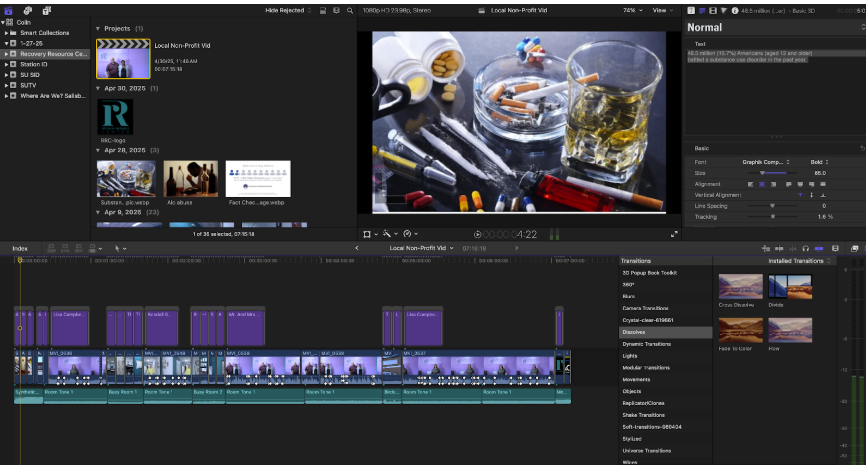Select the Dissolves transitions category

pos(634,332)
